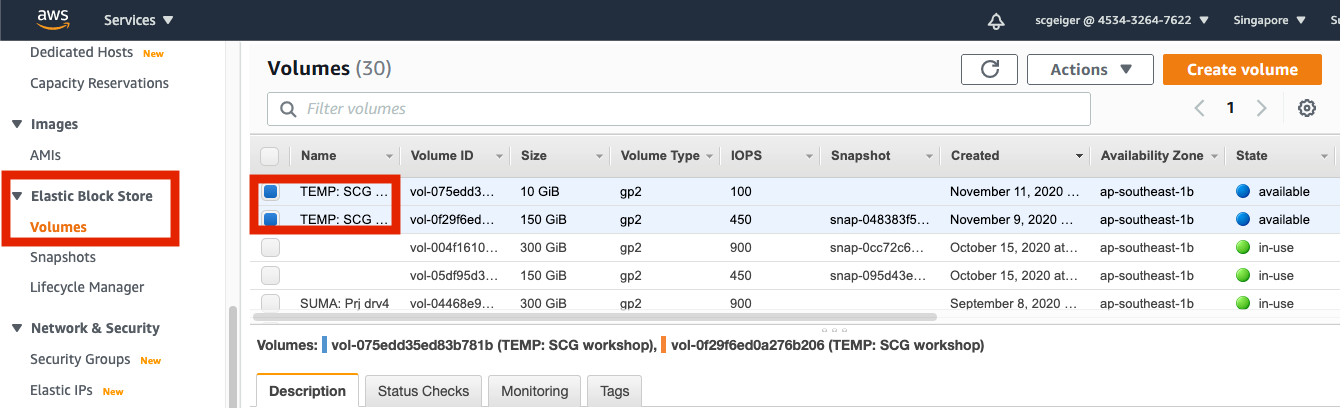Image resolution: width=1340 pixels, height=408 pixels.
Task: Collapse the Images sidebar section
Action: click(x=16, y=124)
